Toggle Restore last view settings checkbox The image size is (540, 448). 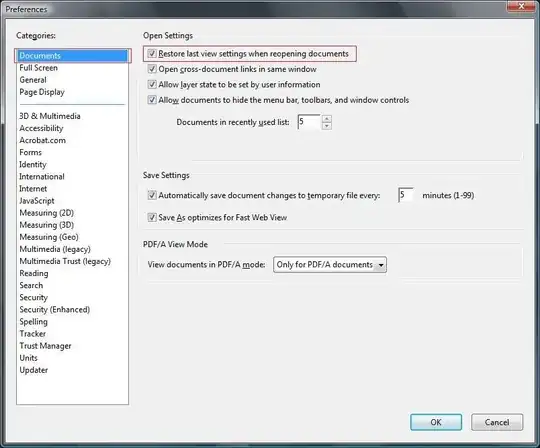click(x=152, y=53)
